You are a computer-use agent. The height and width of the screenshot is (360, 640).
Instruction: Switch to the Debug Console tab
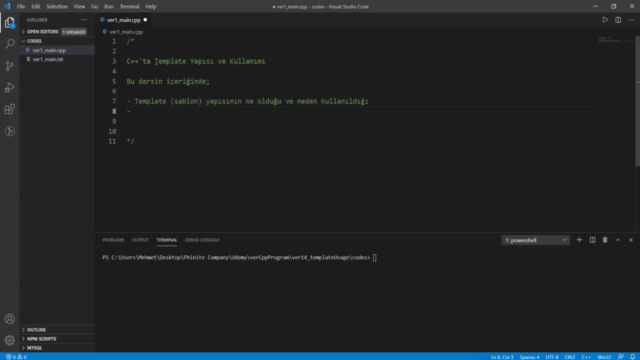pyautogui.click(x=202, y=240)
